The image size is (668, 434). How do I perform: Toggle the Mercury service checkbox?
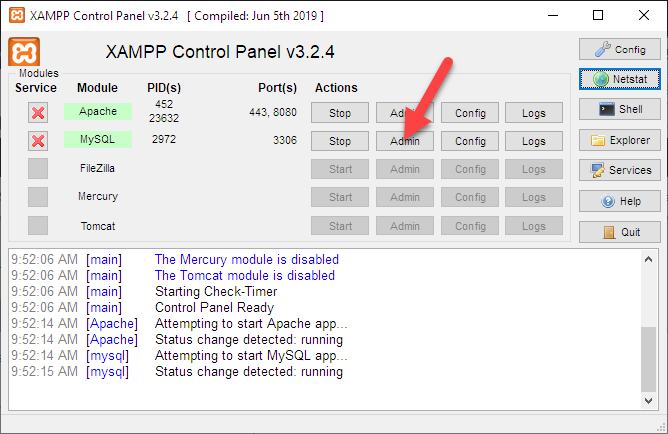pyautogui.click(x=38, y=197)
